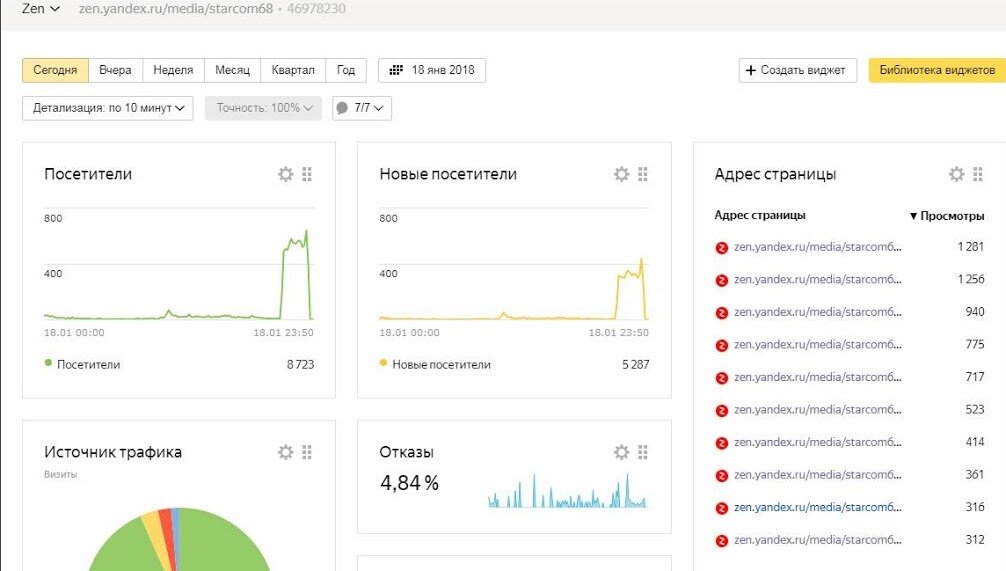Open page link with 361 views
The image size is (1006, 571).
tap(818, 475)
